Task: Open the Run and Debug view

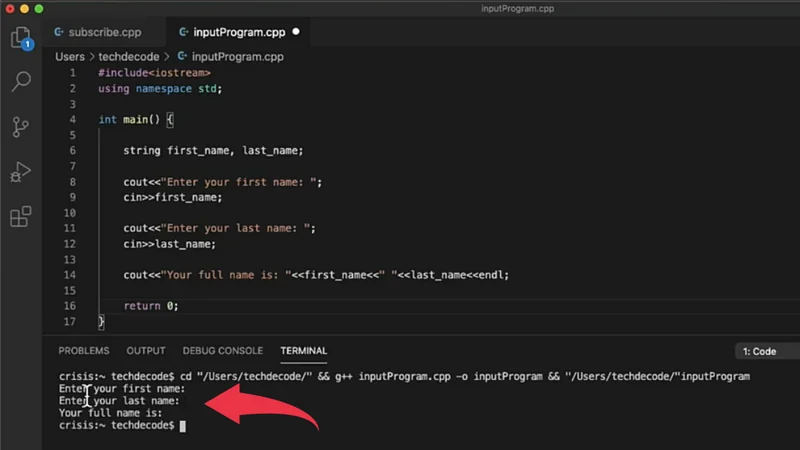Action: (x=20, y=172)
